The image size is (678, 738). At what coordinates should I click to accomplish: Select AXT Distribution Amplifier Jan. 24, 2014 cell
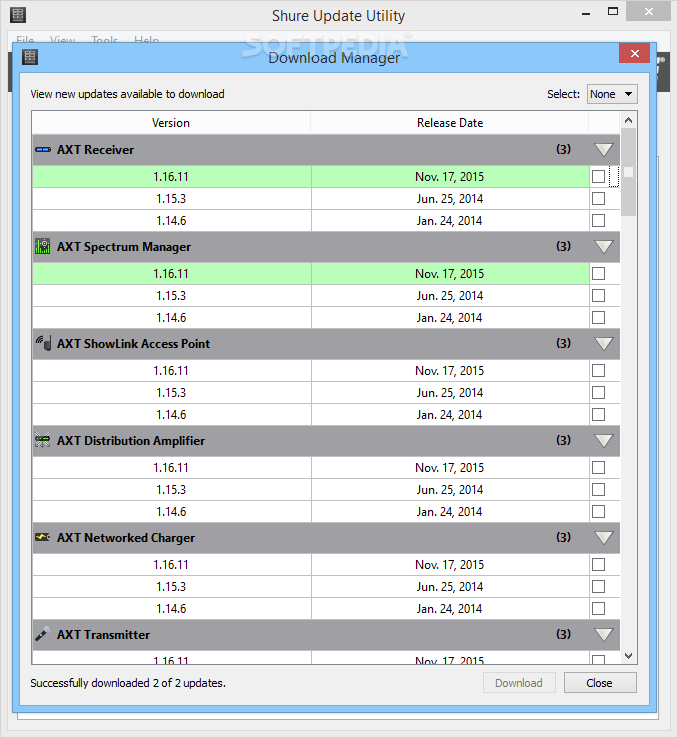pos(450,512)
